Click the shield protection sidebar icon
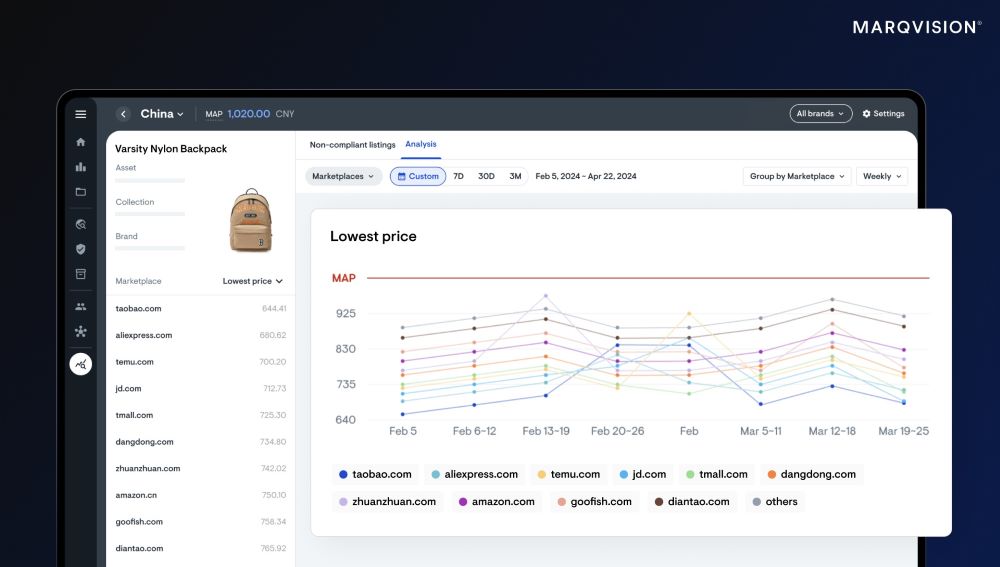This screenshot has height=567, width=1000. tap(81, 249)
